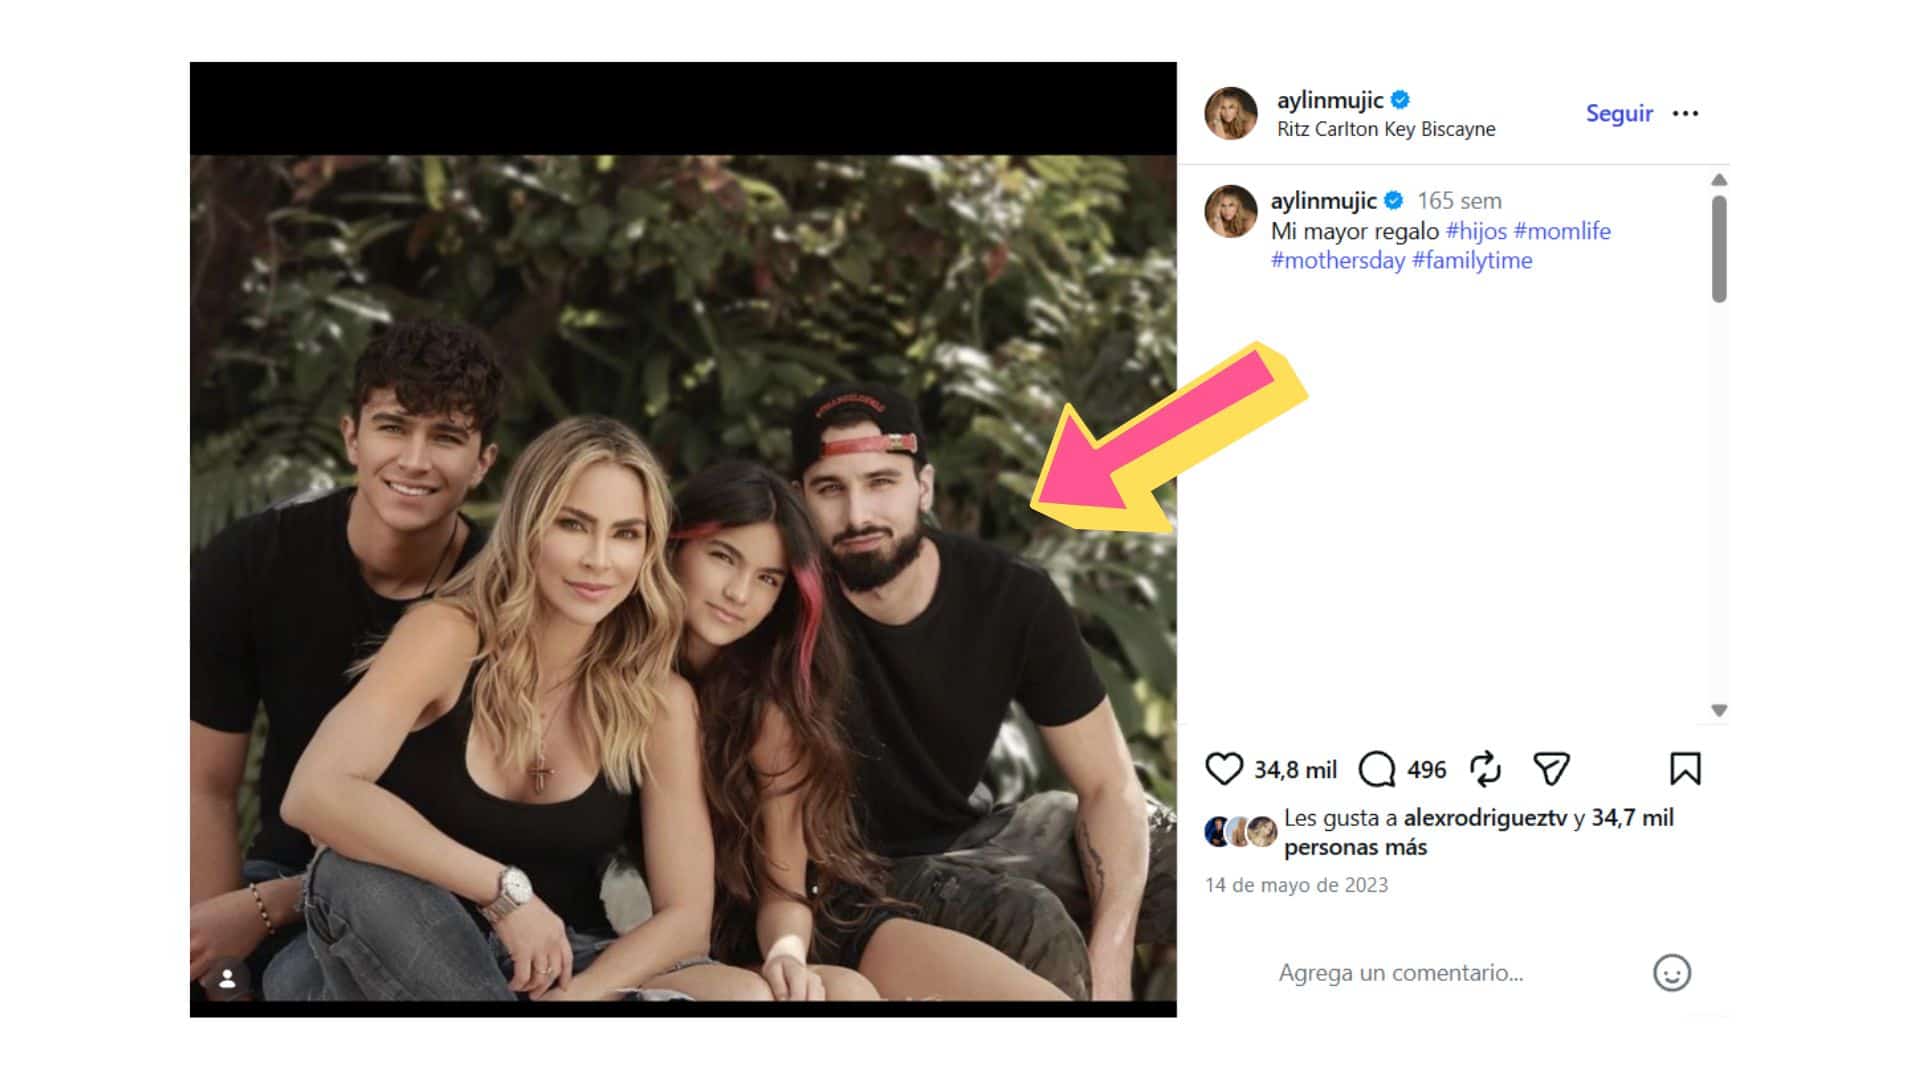This screenshot has width=1920, height=1080.
Task: Open the Ritz Carlton Key Biscayne location
Action: 1386,129
